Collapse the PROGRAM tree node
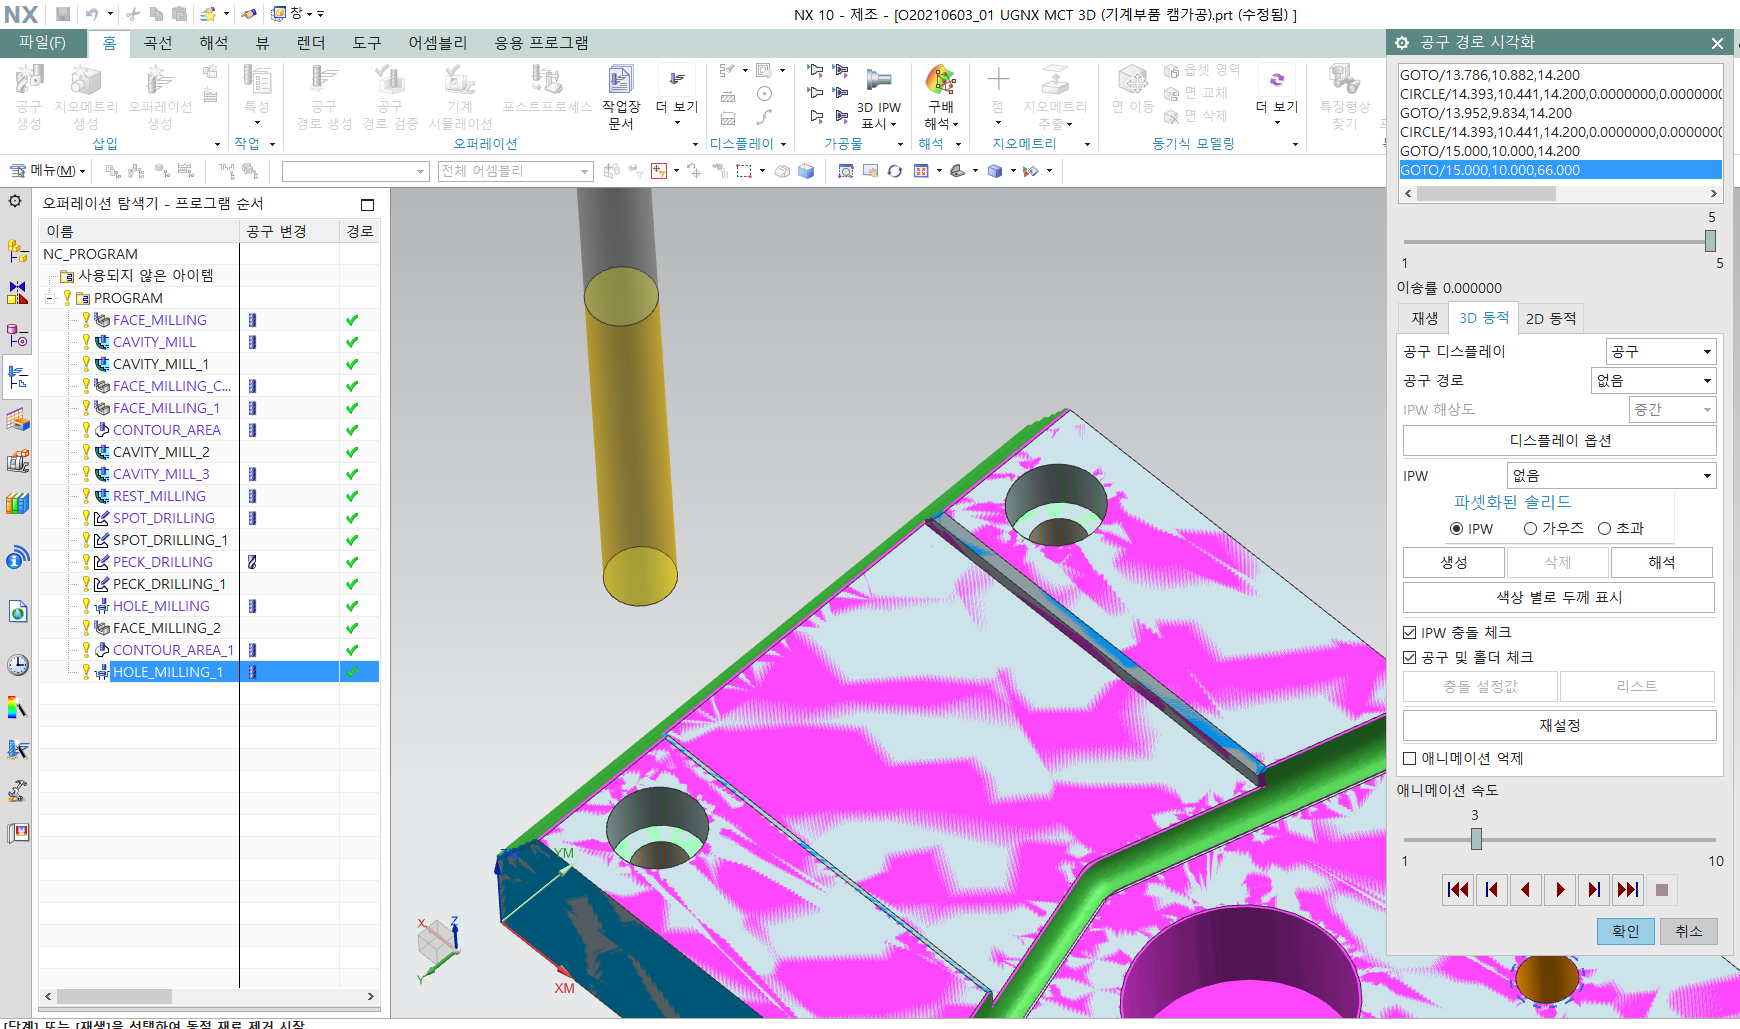The image size is (1740, 1029). pyautogui.click(x=50, y=298)
